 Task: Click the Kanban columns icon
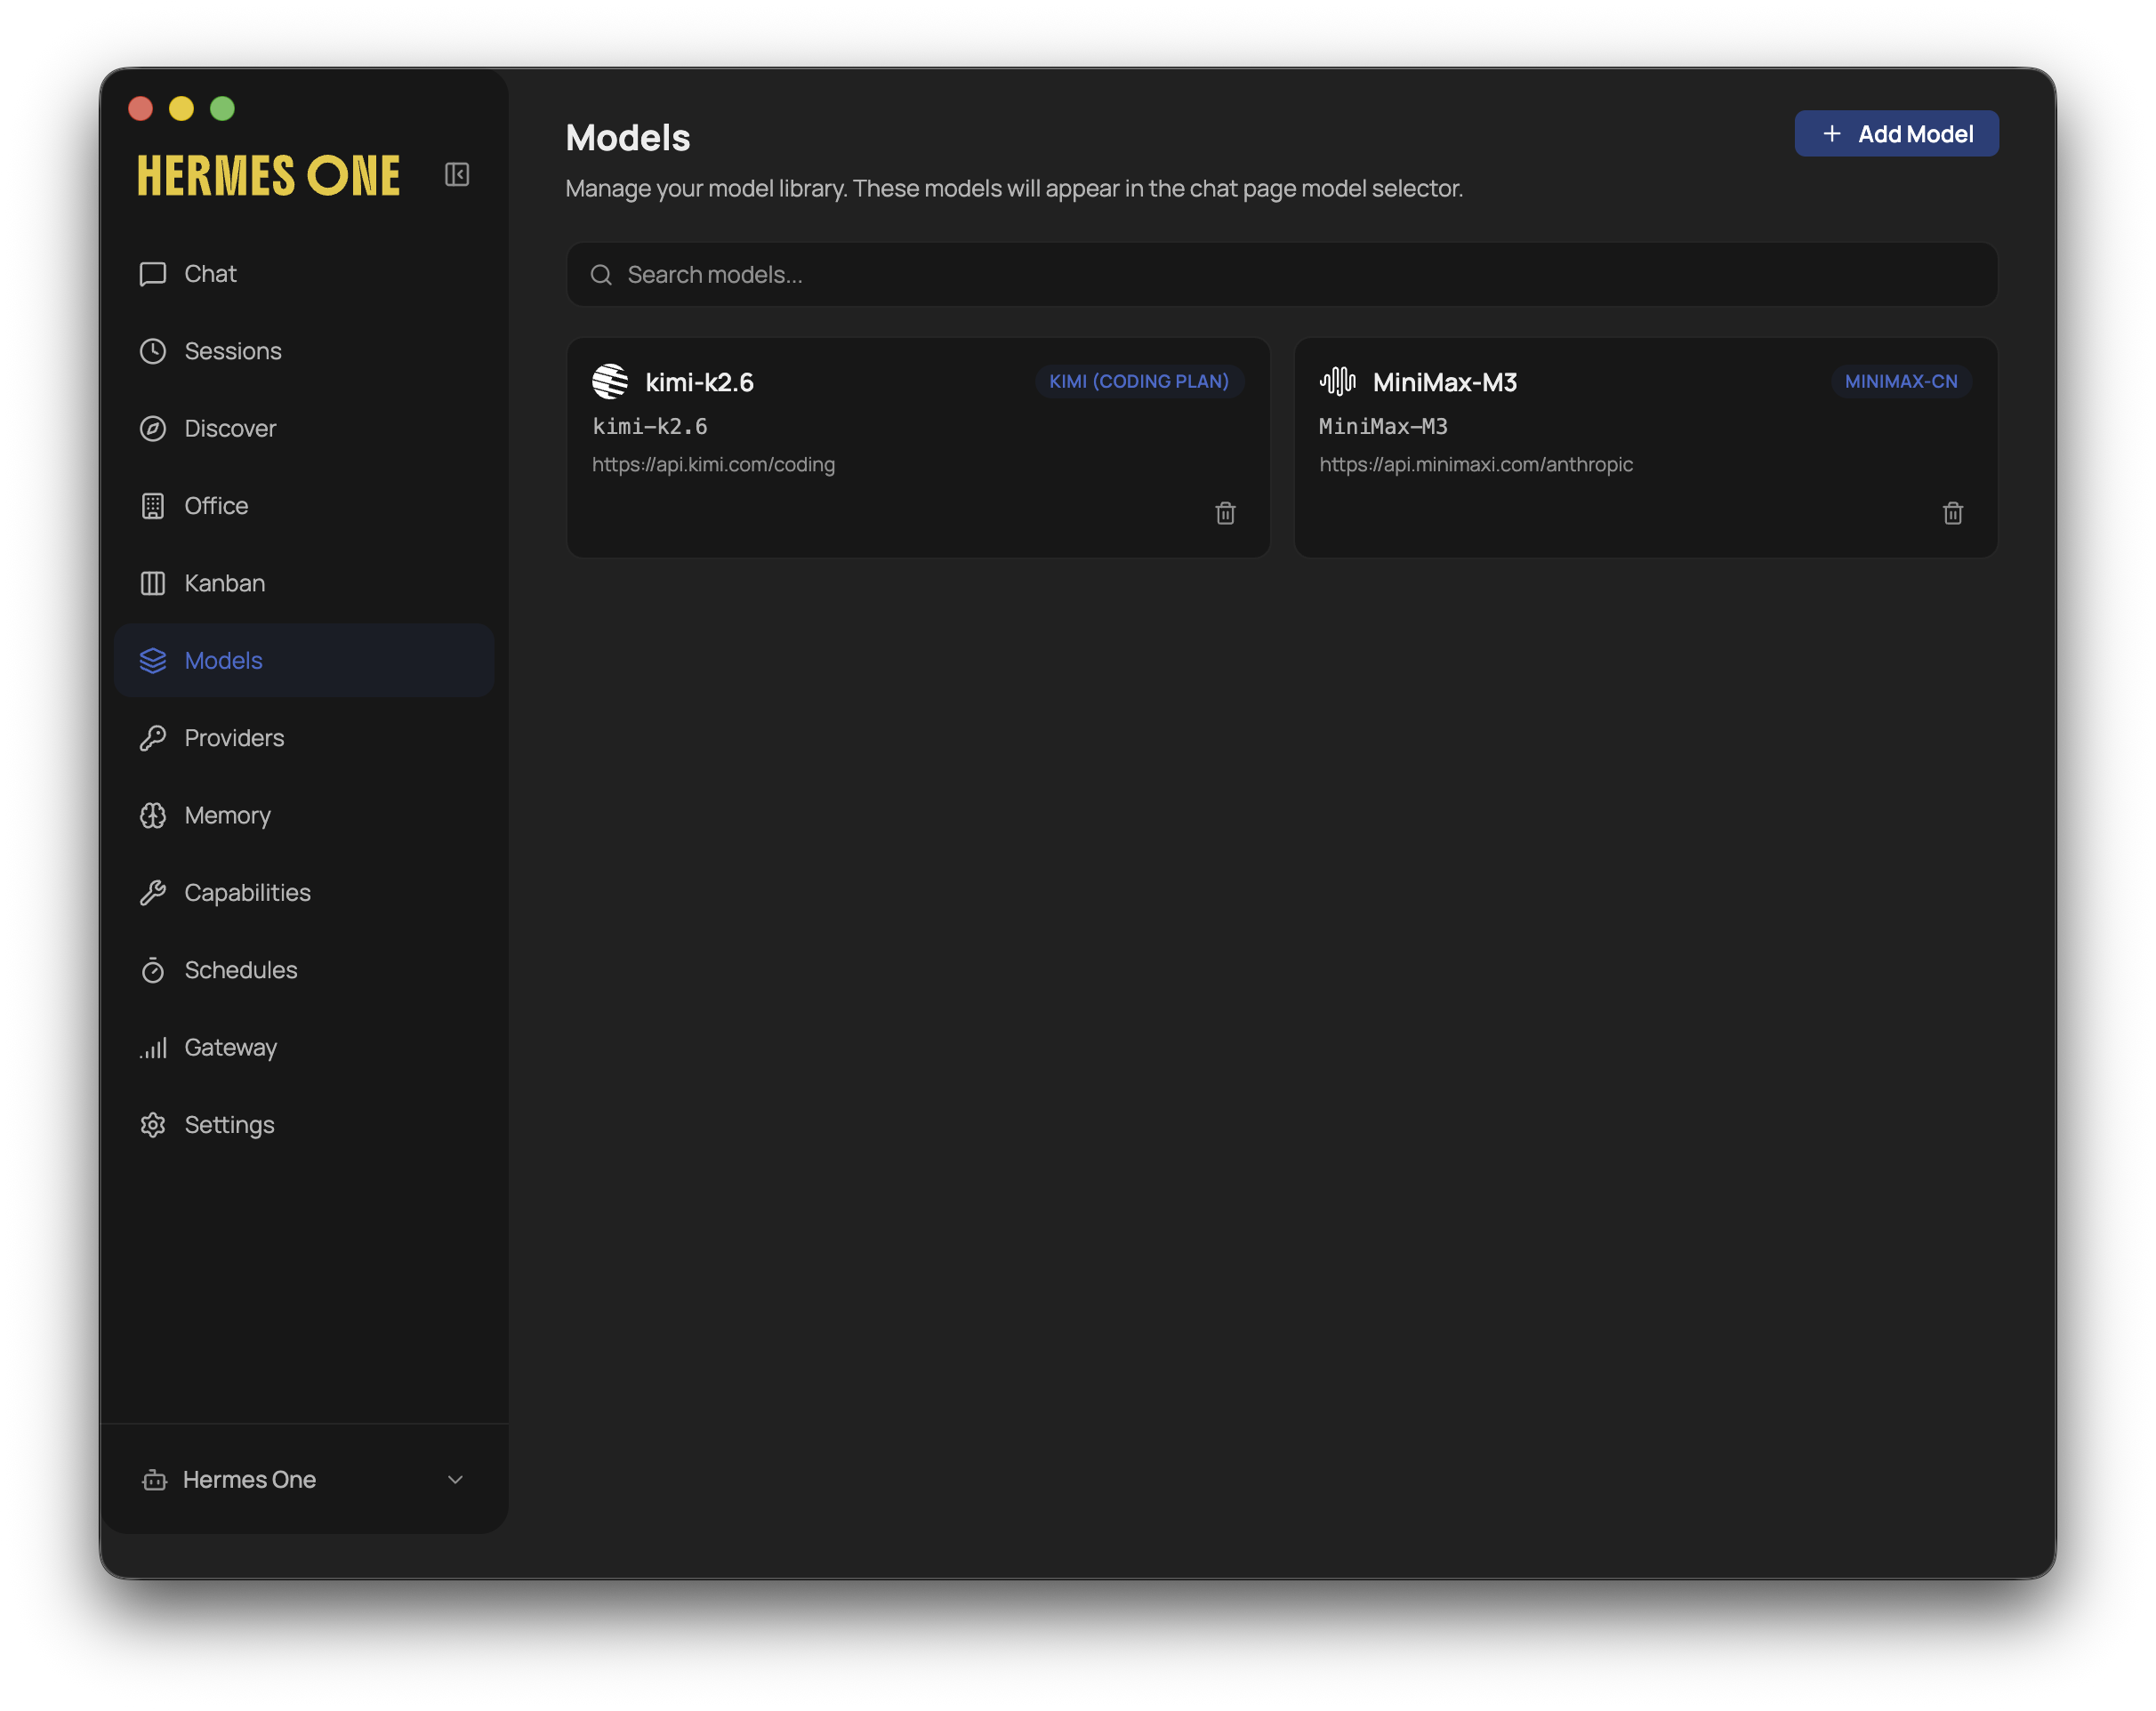153,583
